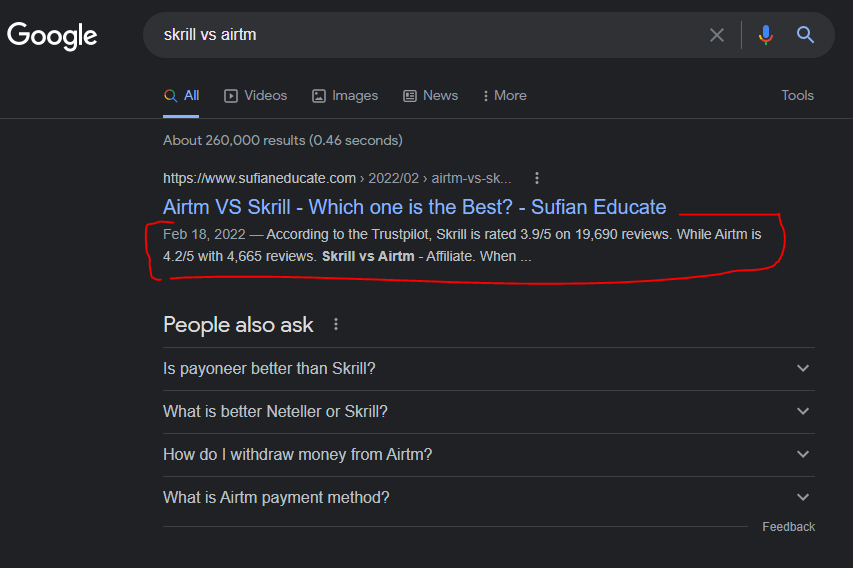Clear the search box with the X icon

[x=717, y=35]
